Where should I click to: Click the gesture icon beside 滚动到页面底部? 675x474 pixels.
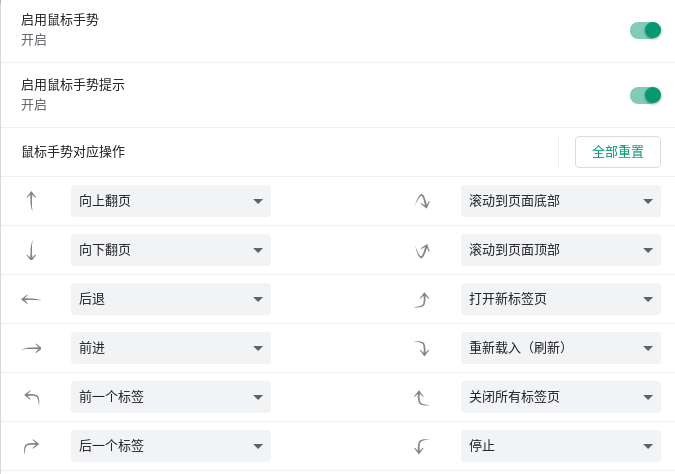pyautogui.click(x=422, y=201)
